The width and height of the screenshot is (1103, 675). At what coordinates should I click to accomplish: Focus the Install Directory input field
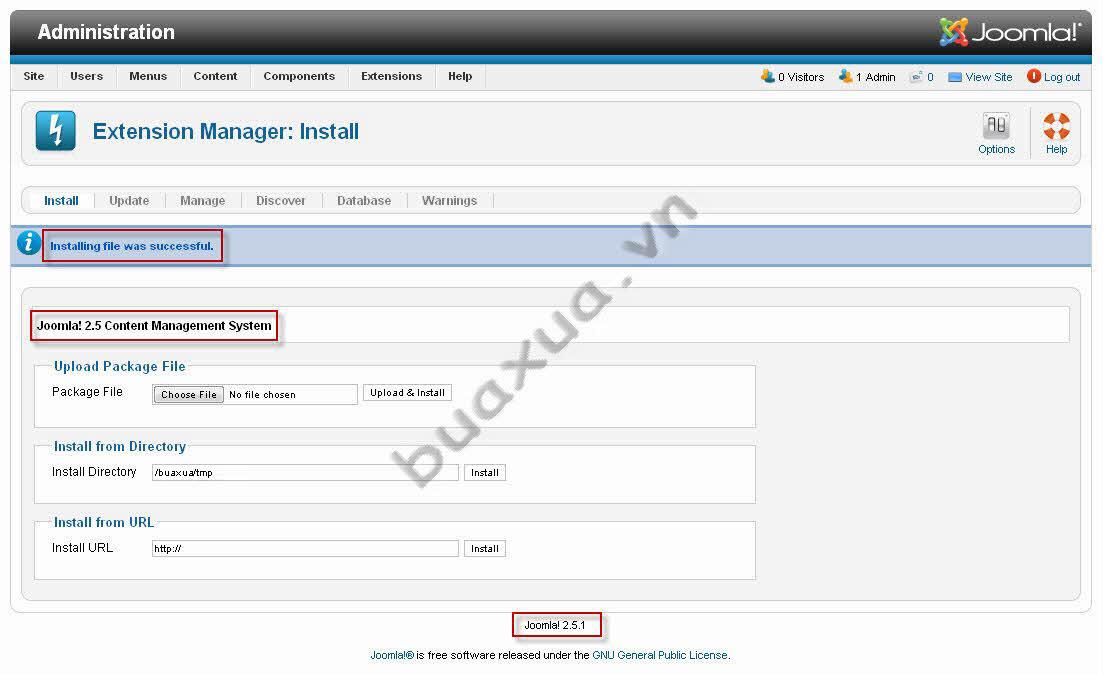tap(305, 472)
